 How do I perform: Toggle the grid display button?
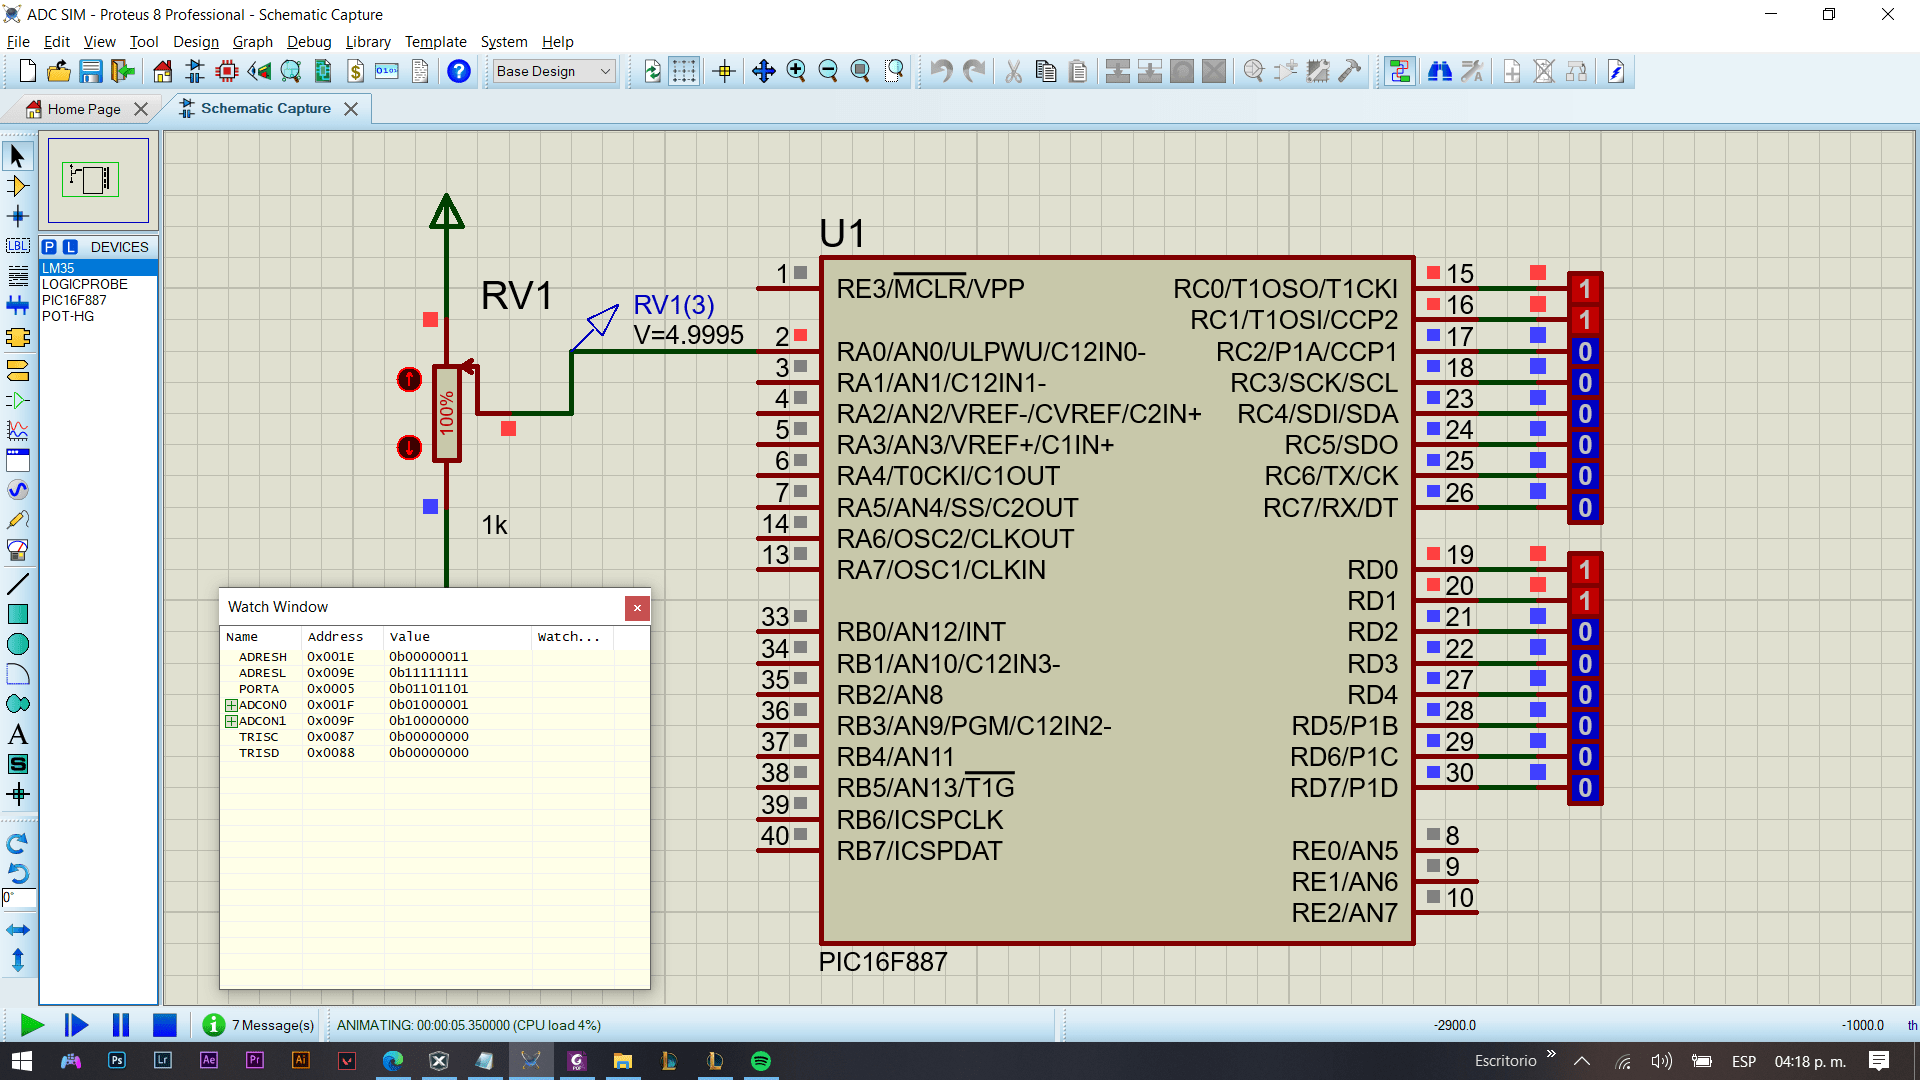tap(684, 71)
